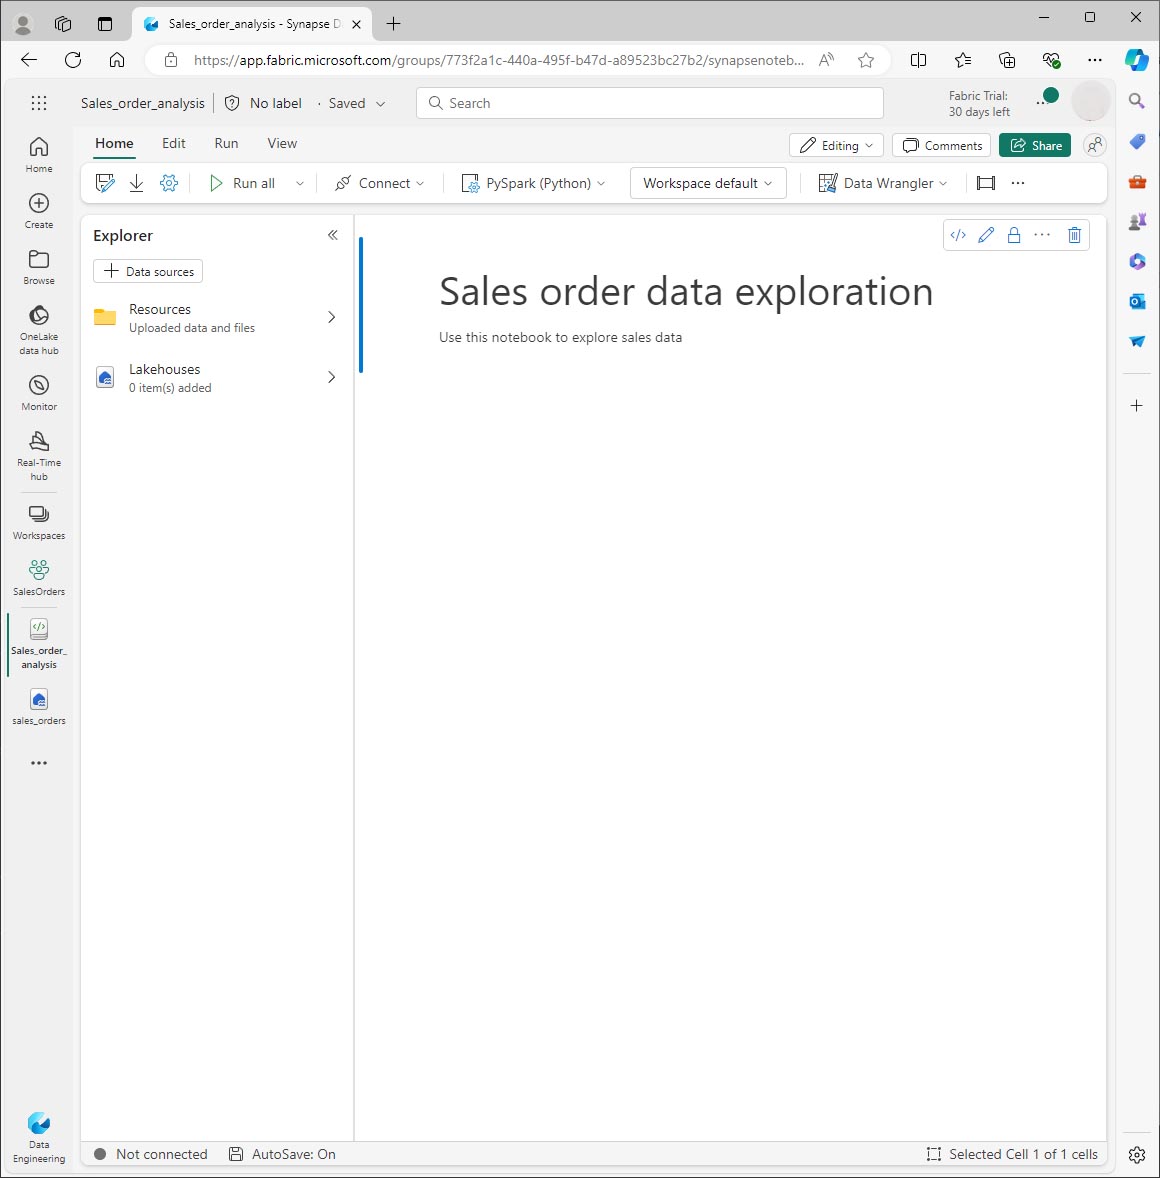Click the Sales order data exploration heading
Screen dimensions: 1160x1178
click(x=686, y=291)
